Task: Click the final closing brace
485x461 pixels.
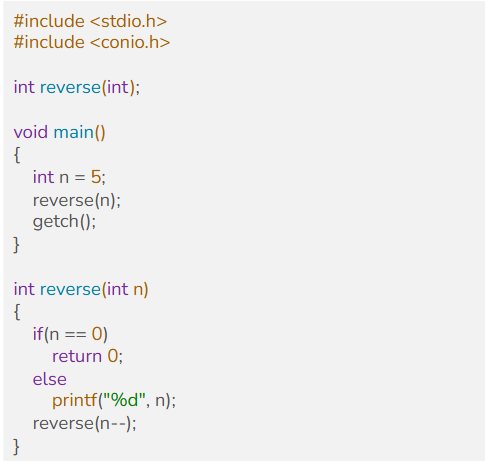Action: click(x=16, y=446)
